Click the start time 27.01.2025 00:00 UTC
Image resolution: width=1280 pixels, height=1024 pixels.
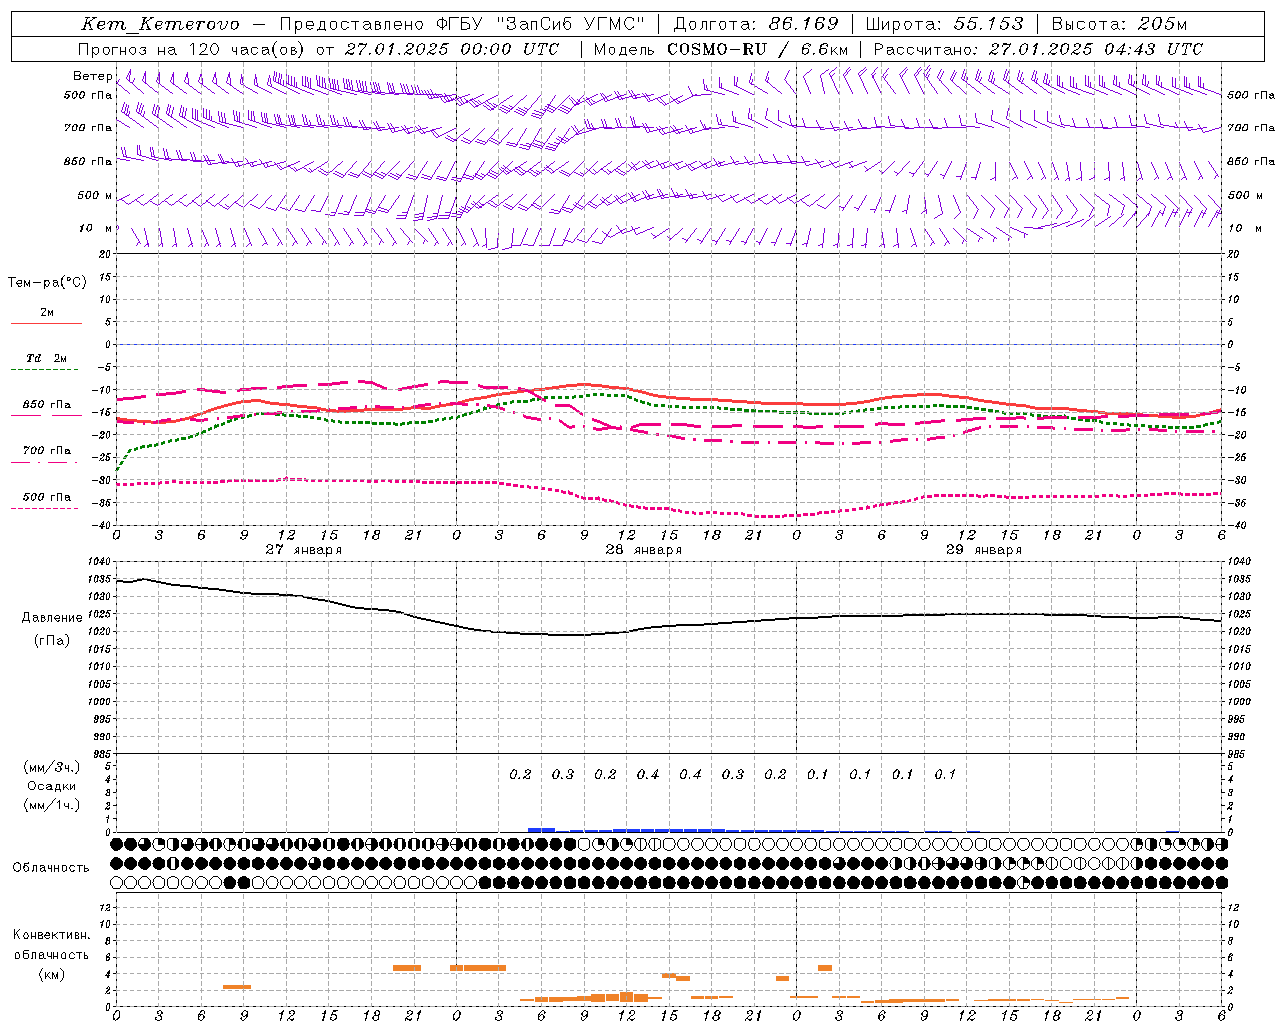(x=452, y=49)
